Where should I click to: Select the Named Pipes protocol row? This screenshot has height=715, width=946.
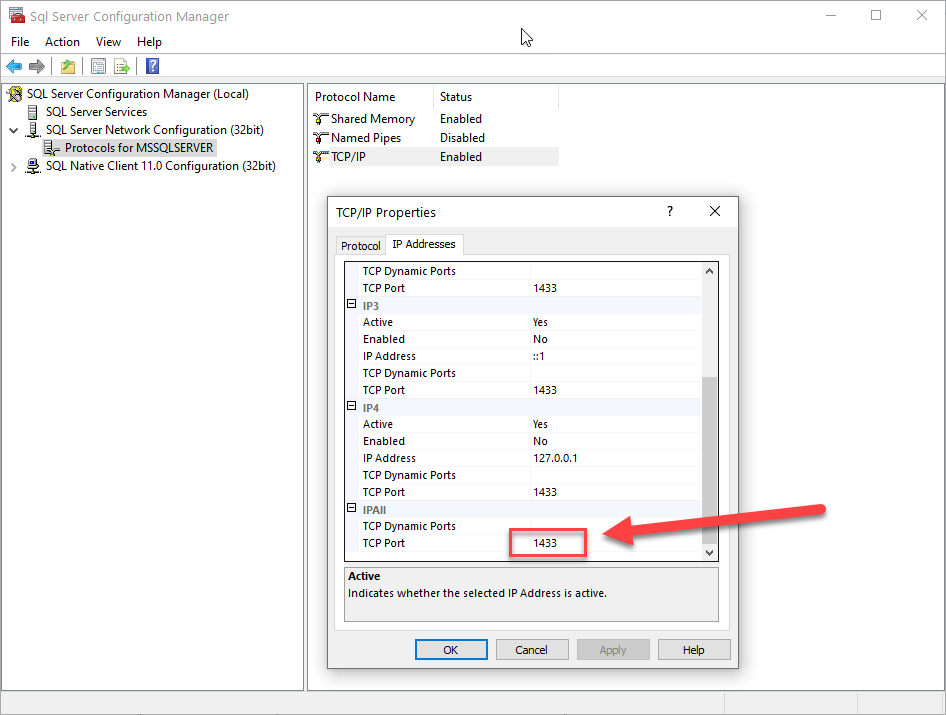[x=436, y=138]
